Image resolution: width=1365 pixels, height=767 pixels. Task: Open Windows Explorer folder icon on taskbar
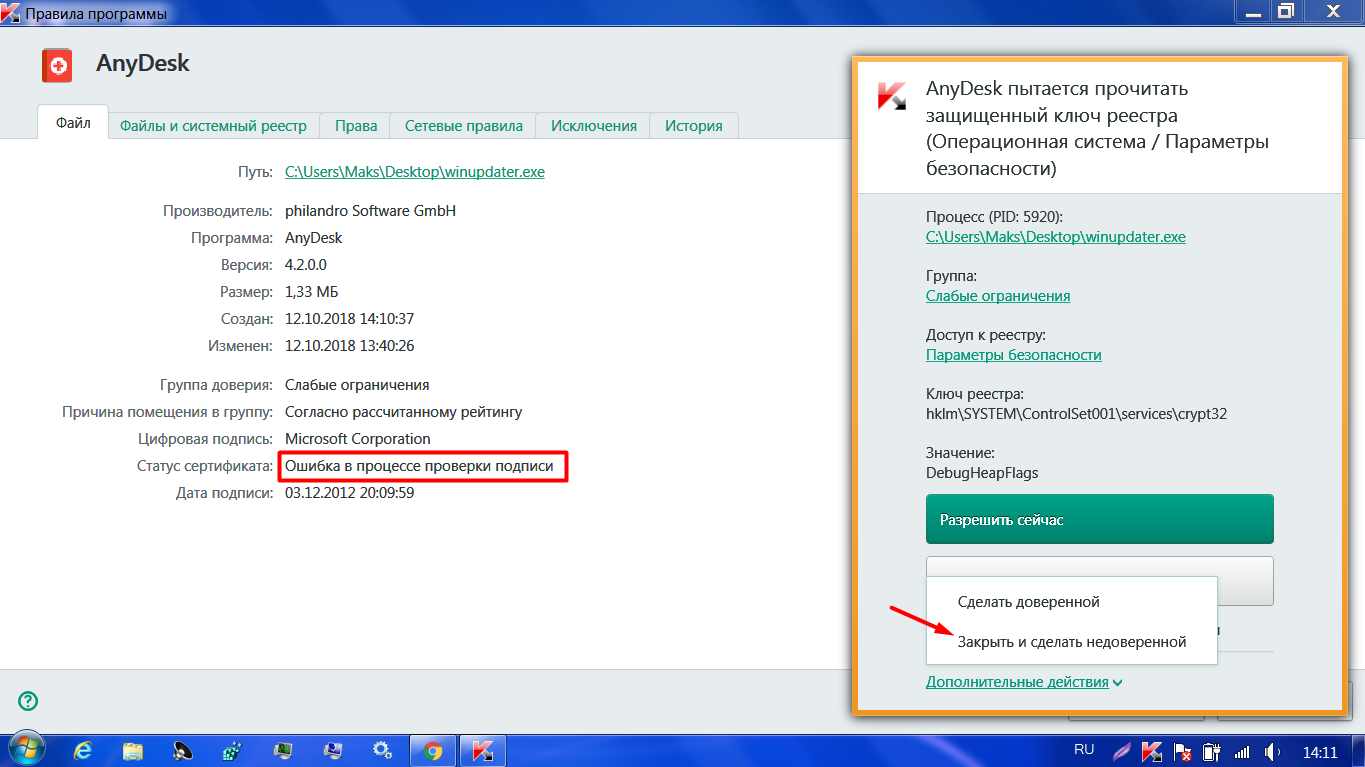pos(134,750)
